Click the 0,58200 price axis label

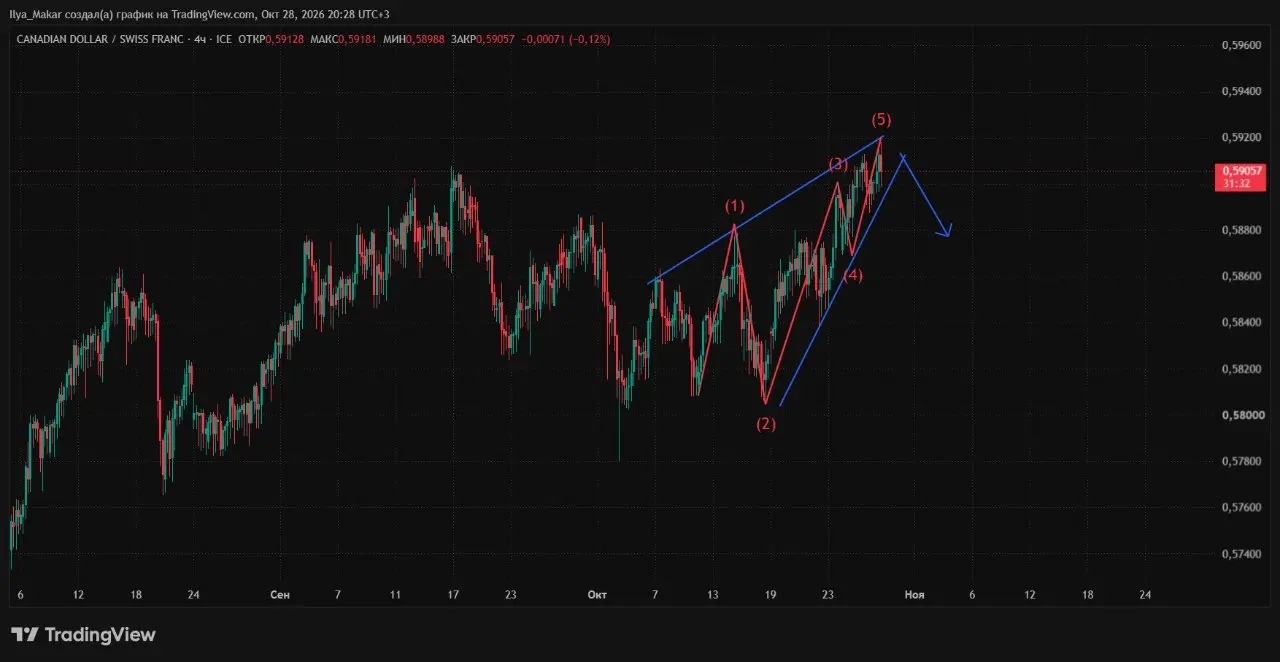tap(1241, 369)
